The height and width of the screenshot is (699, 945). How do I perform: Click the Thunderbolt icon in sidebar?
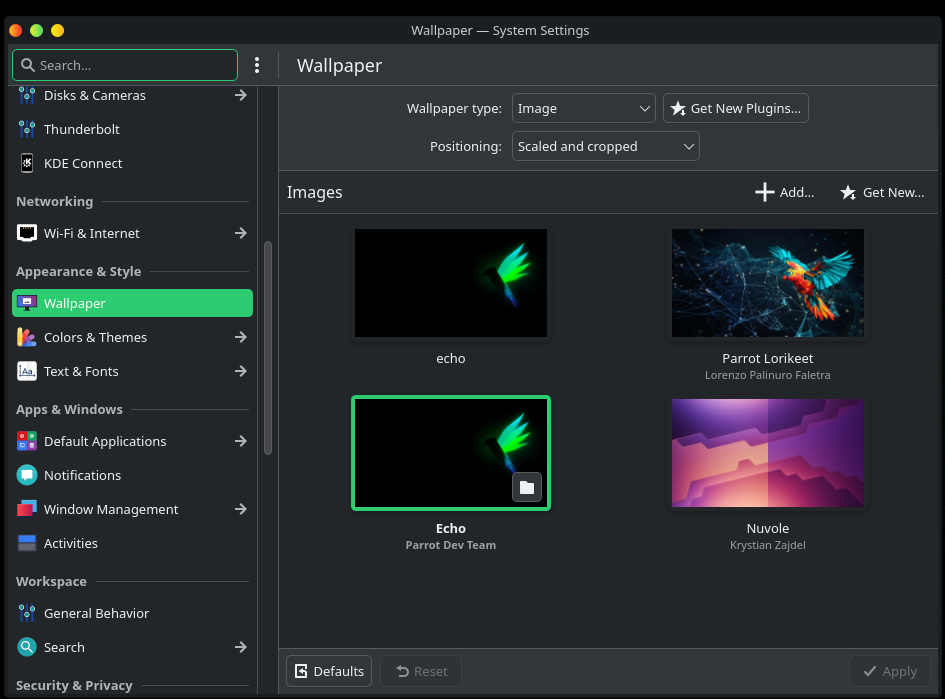pyautogui.click(x=27, y=129)
